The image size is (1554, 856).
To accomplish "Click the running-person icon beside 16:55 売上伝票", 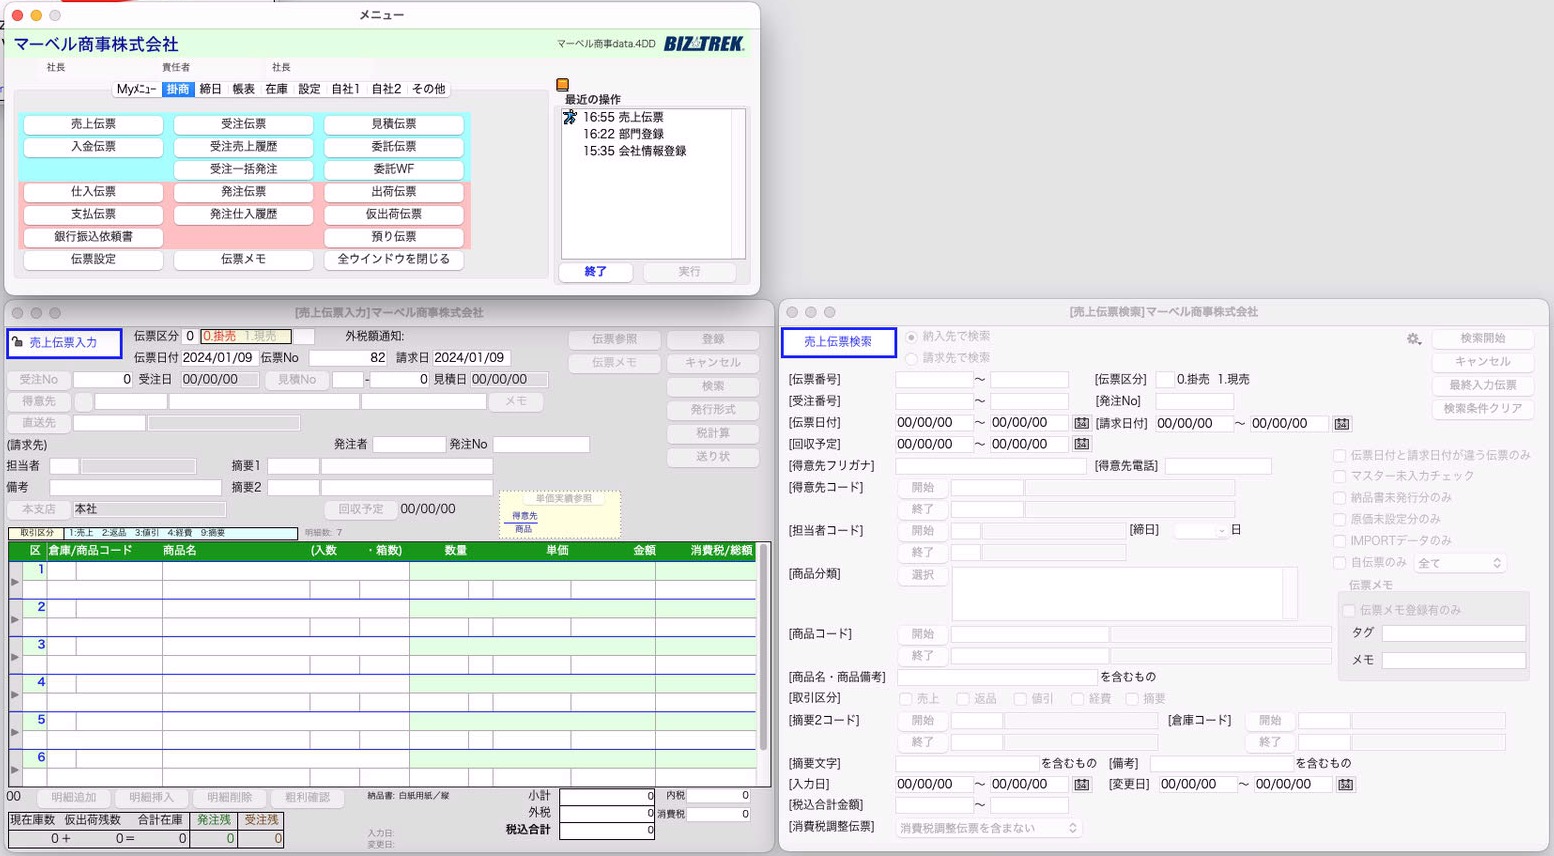I will (x=570, y=117).
